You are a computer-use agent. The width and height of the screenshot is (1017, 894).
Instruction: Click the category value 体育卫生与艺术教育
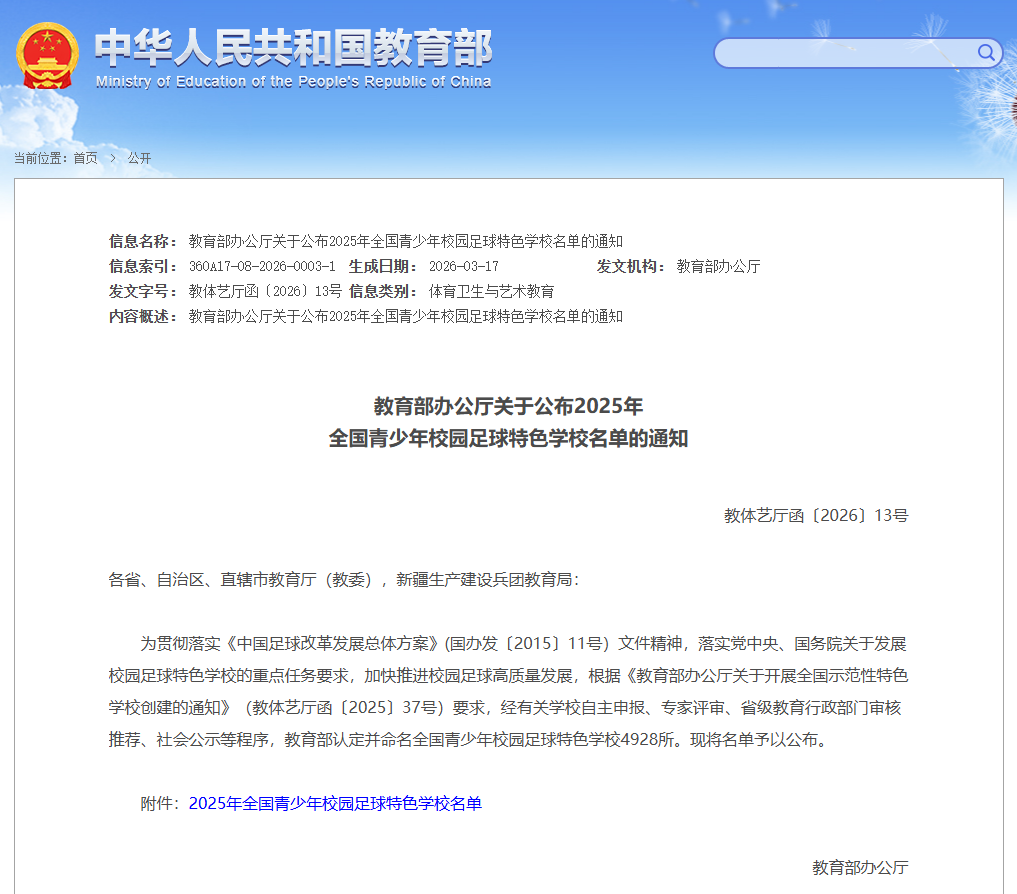click(x=491, y=291)
